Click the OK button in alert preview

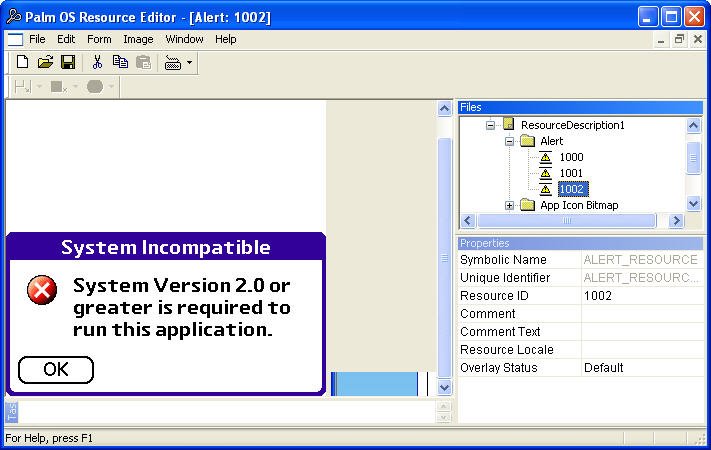[56, 370]
